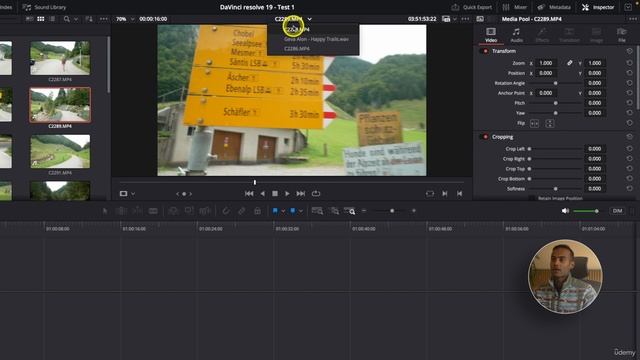Click the flip horizontal button
The width and height of the screenshot is (640, 360).
click(x=534, y=123)
